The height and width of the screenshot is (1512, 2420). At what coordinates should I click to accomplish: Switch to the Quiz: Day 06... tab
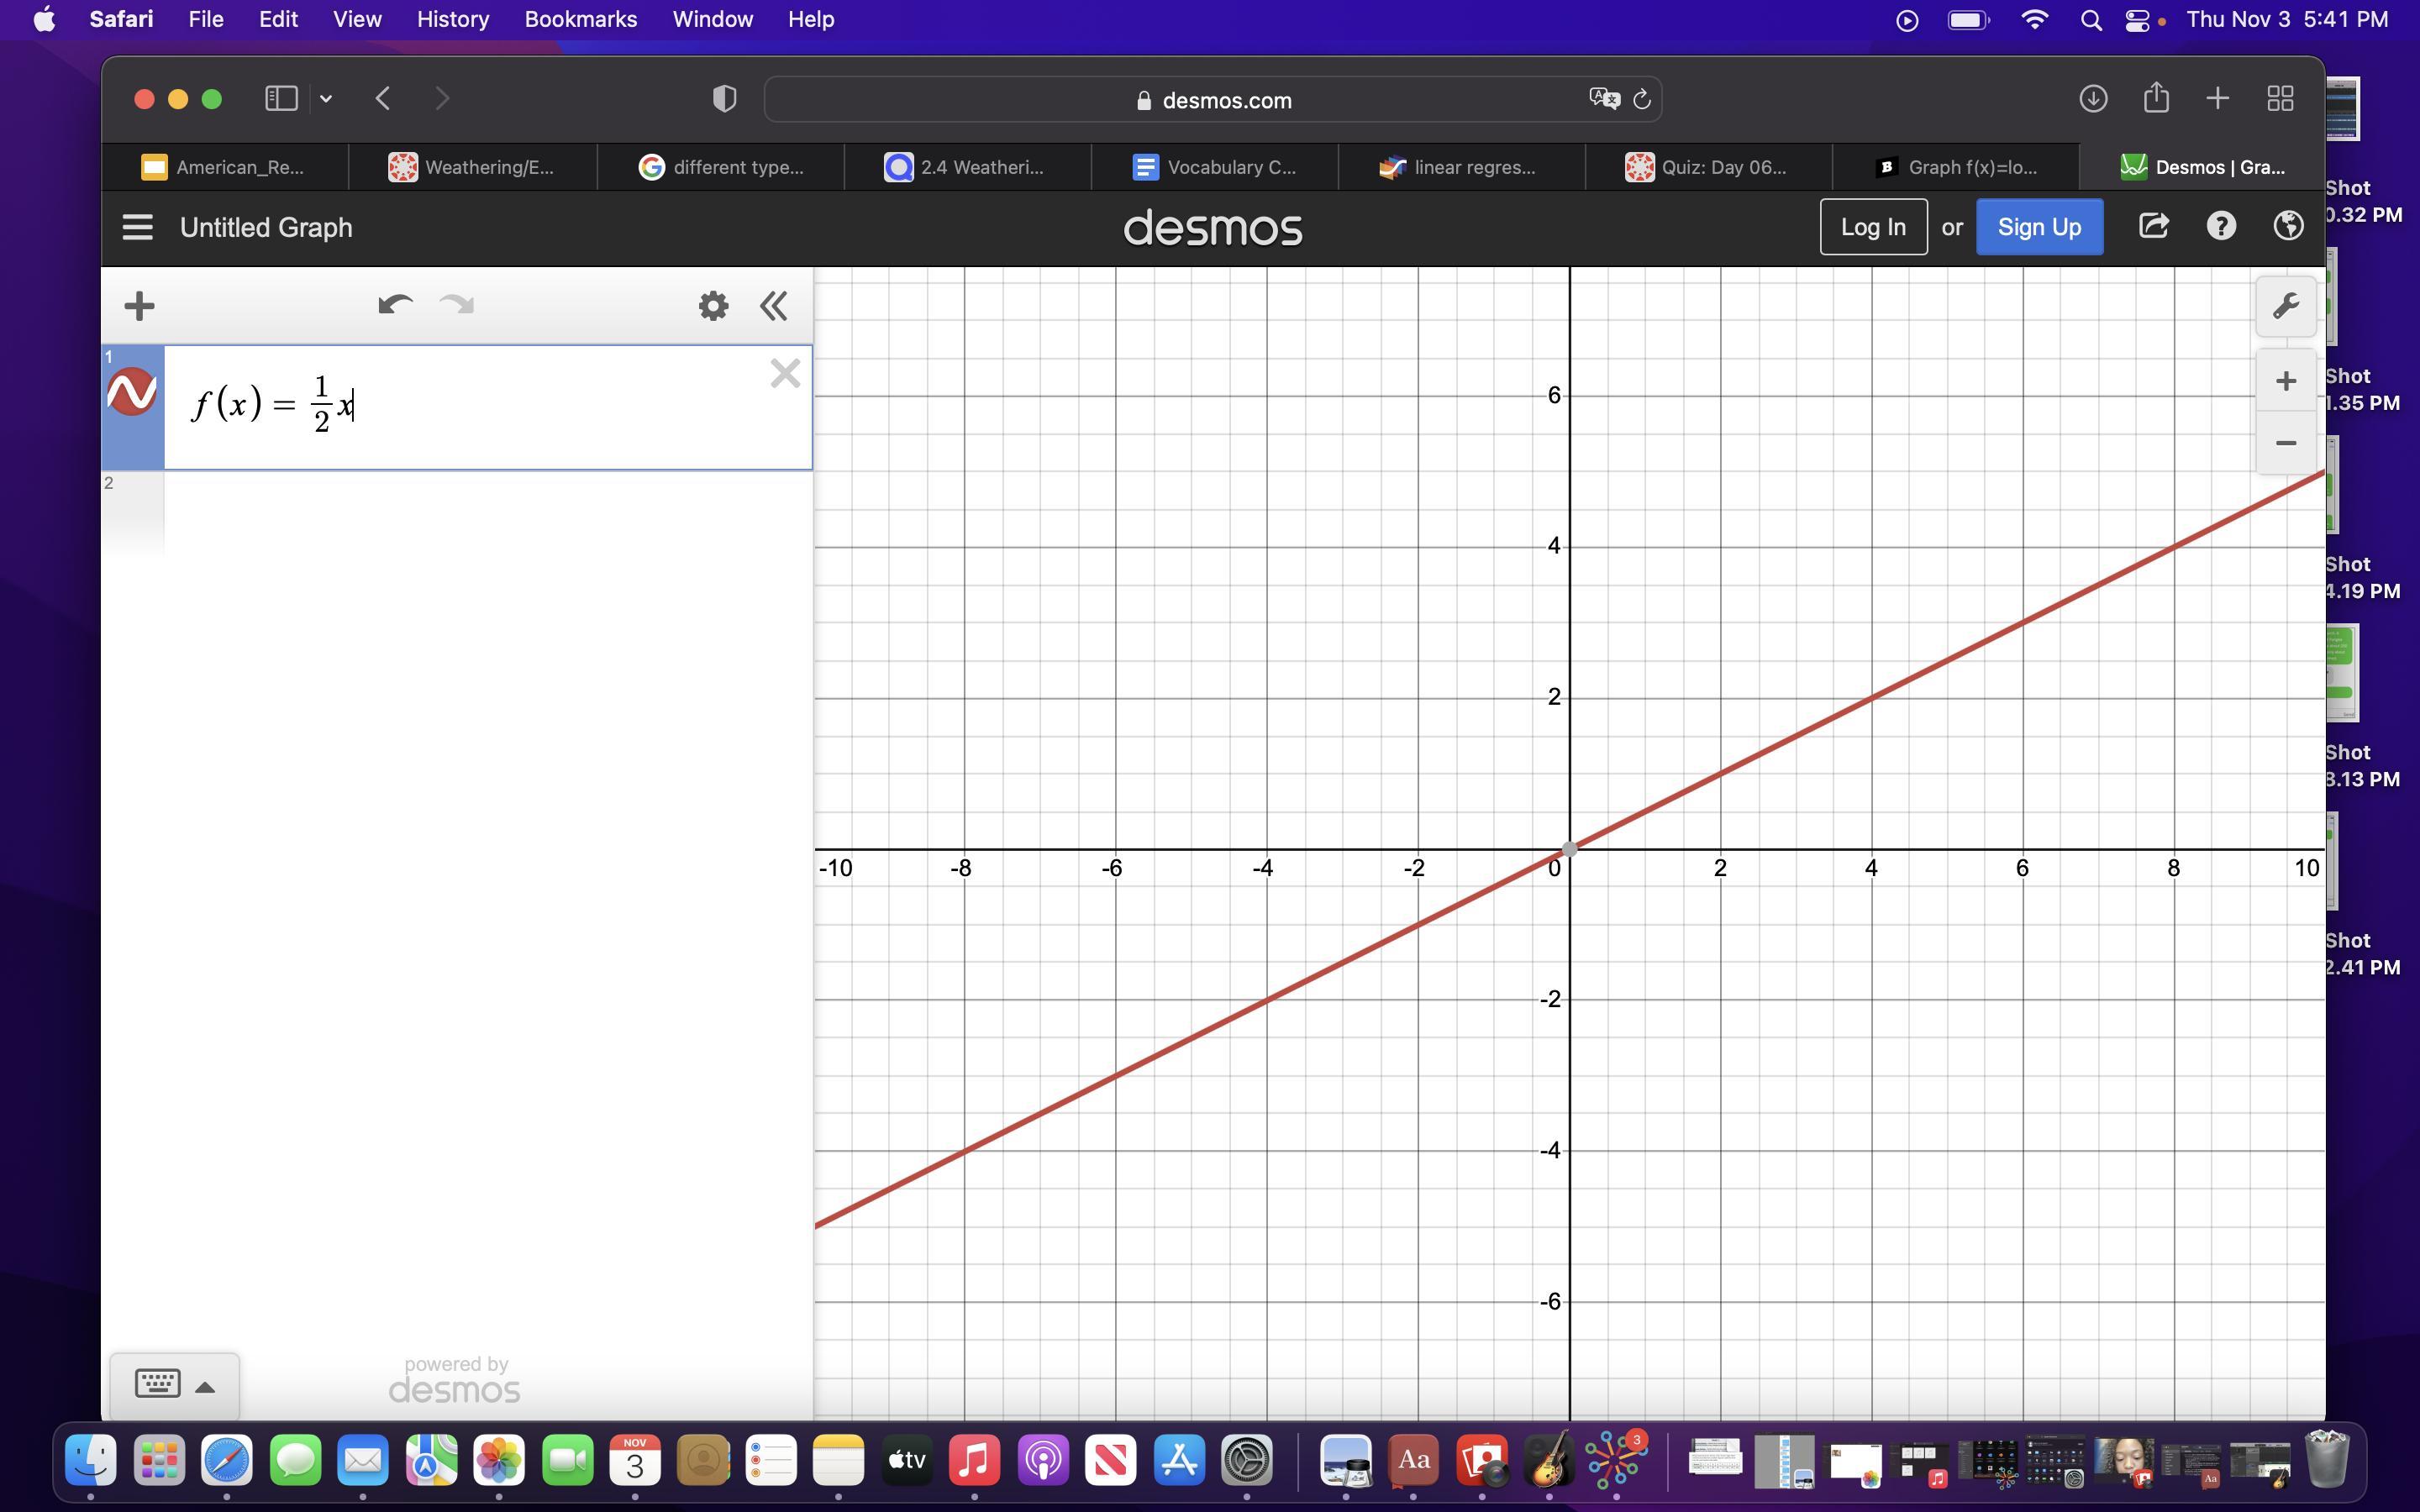[x=1708, y=167]
